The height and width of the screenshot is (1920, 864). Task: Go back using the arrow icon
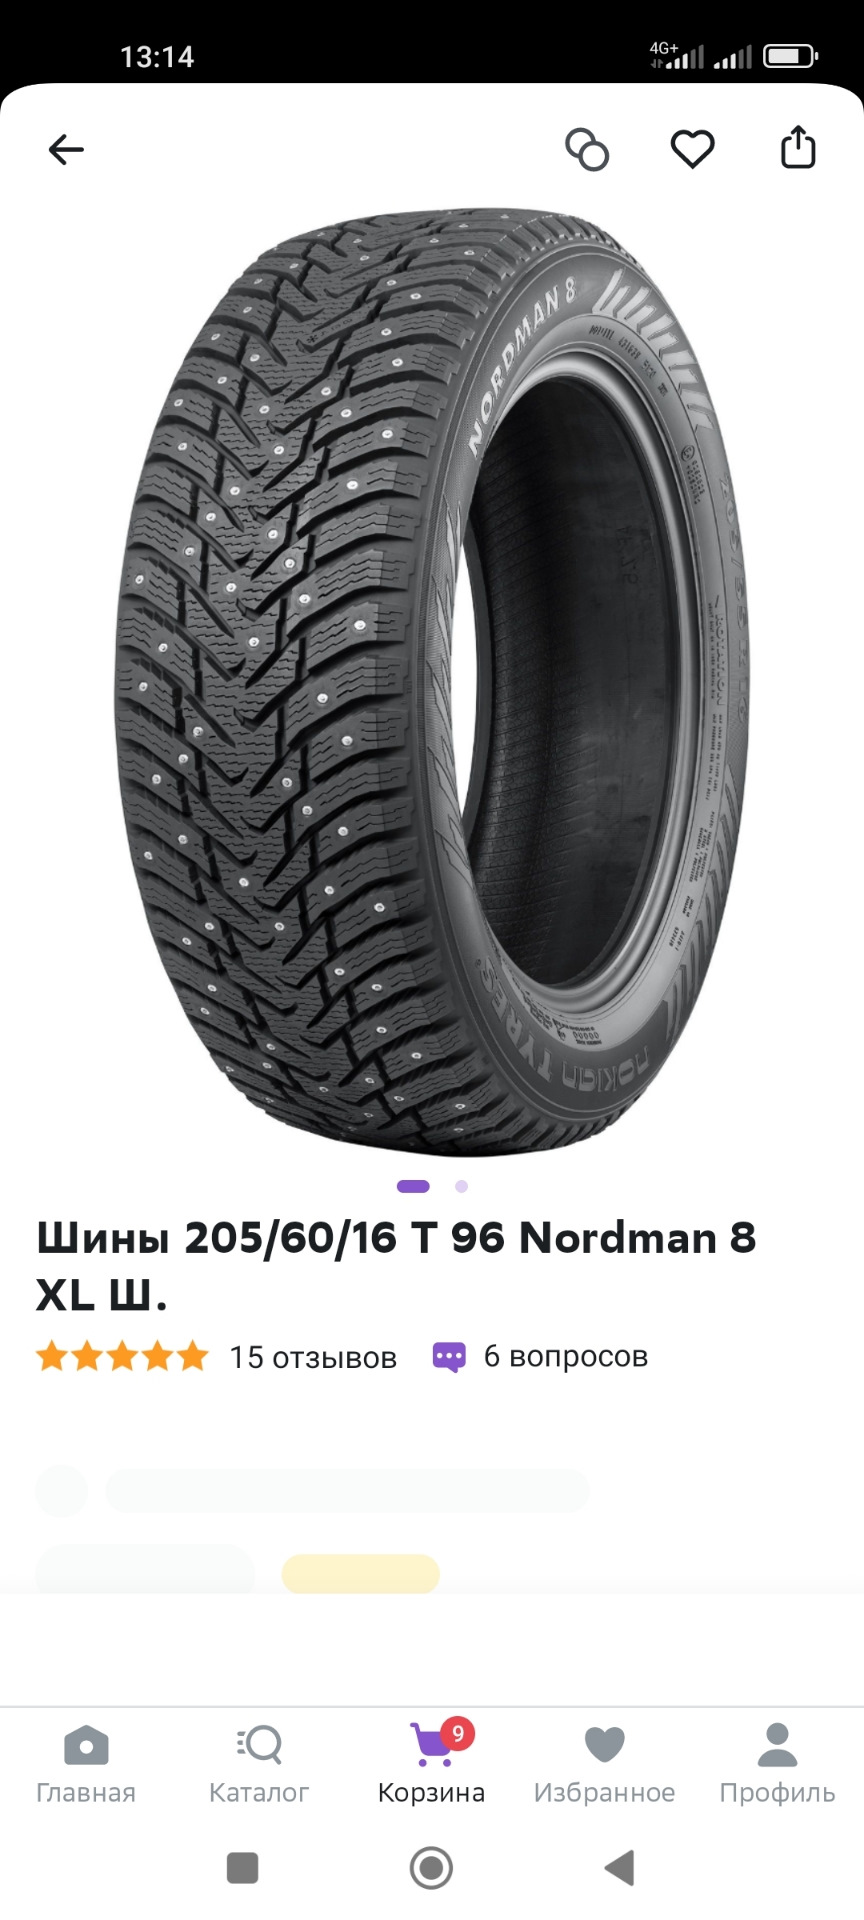point(66,150)
